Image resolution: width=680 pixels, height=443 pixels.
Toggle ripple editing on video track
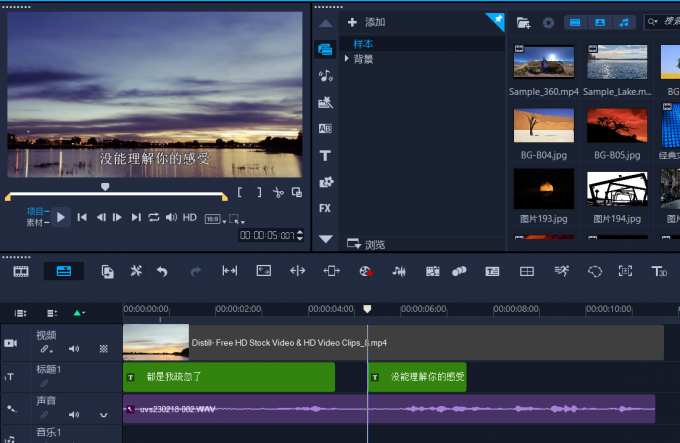[46, 349]
